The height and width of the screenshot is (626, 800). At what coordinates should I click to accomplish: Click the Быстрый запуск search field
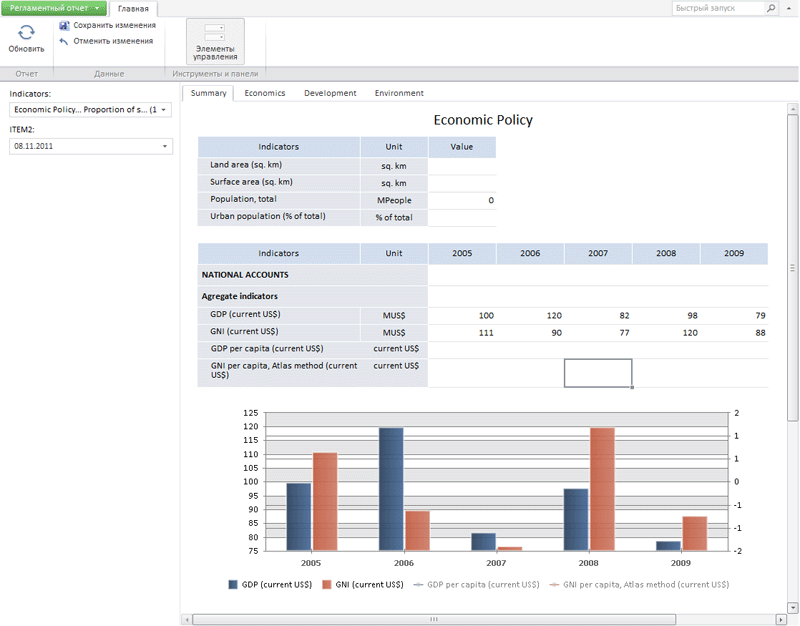coord(717,8)
